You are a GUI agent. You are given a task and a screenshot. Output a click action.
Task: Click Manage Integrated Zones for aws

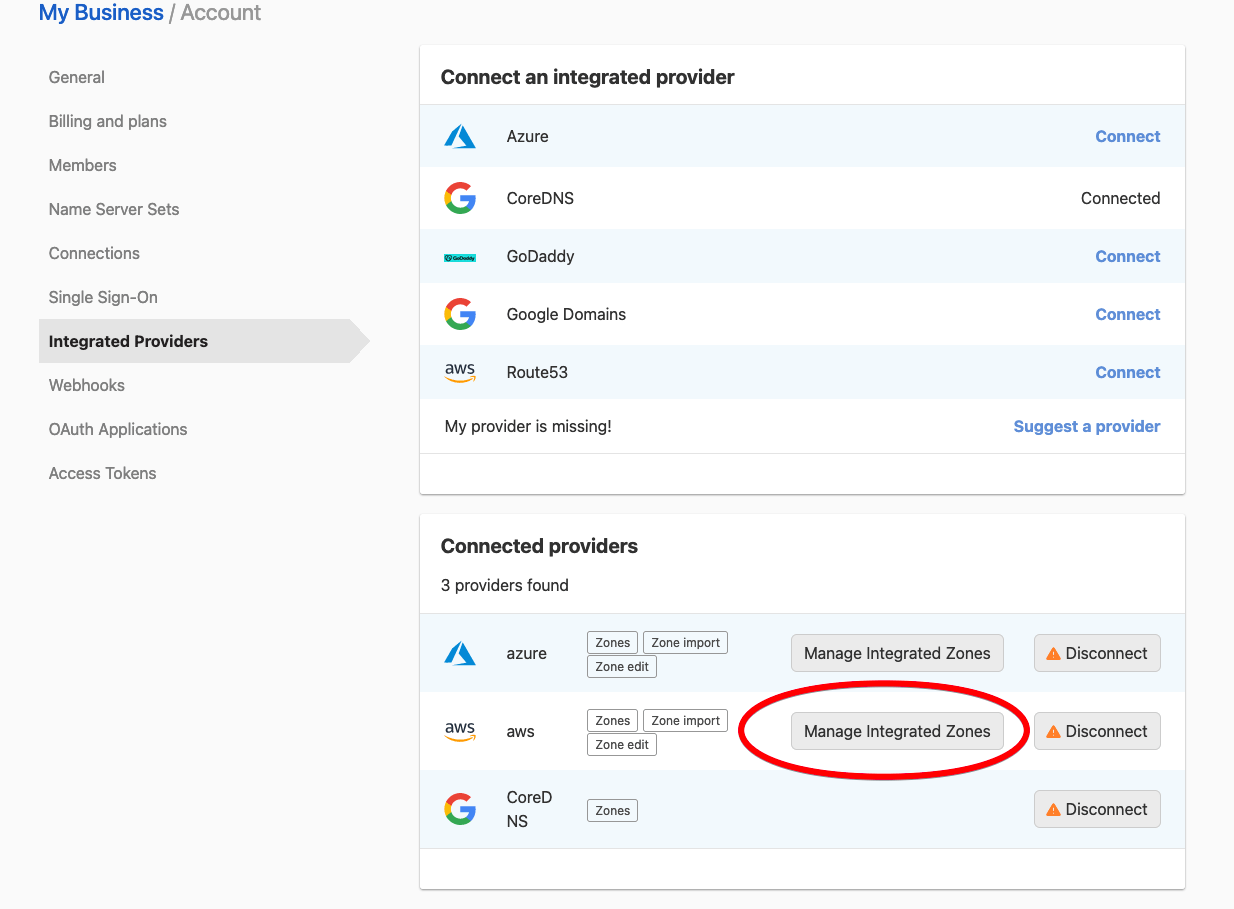coord(897,731)
